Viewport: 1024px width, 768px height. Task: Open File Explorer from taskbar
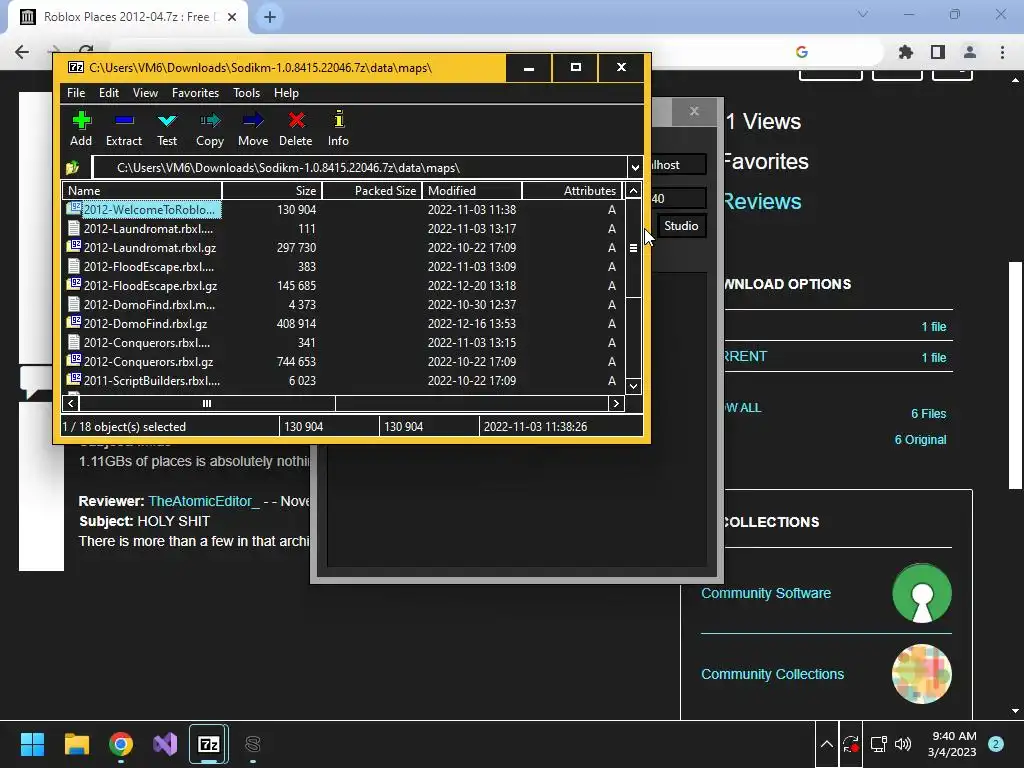76,744
